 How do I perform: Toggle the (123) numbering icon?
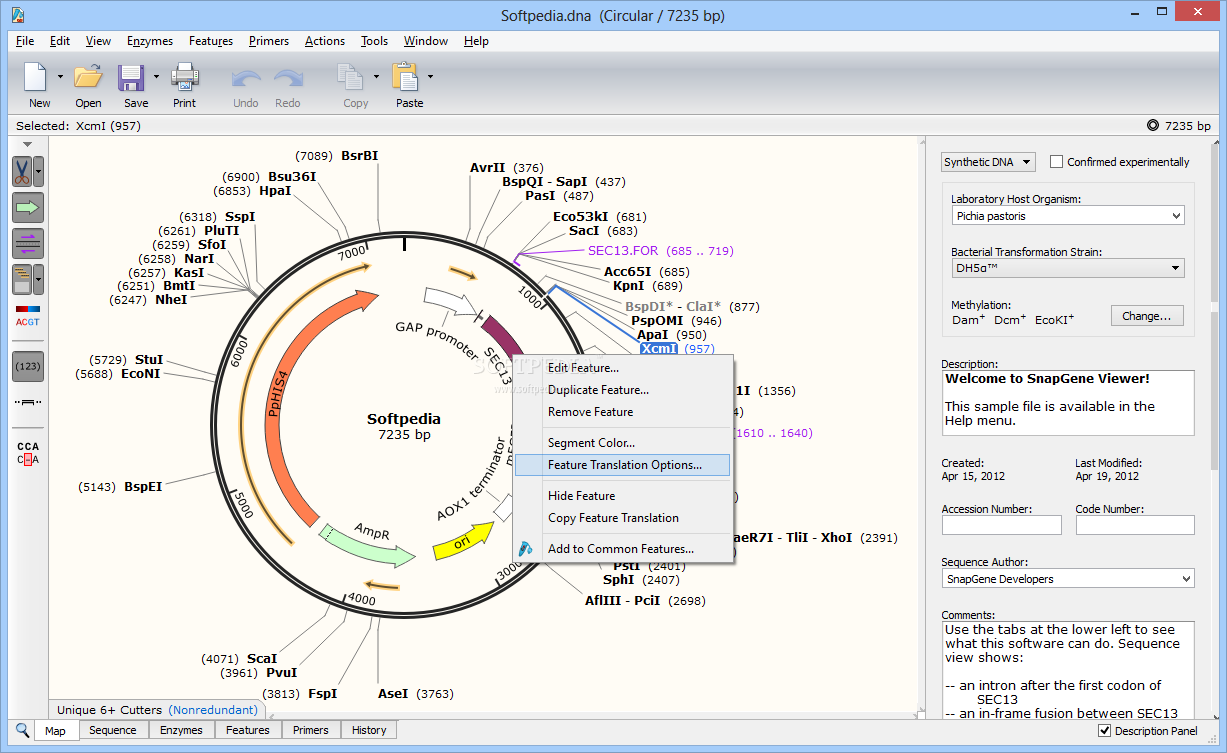[28, 366]
